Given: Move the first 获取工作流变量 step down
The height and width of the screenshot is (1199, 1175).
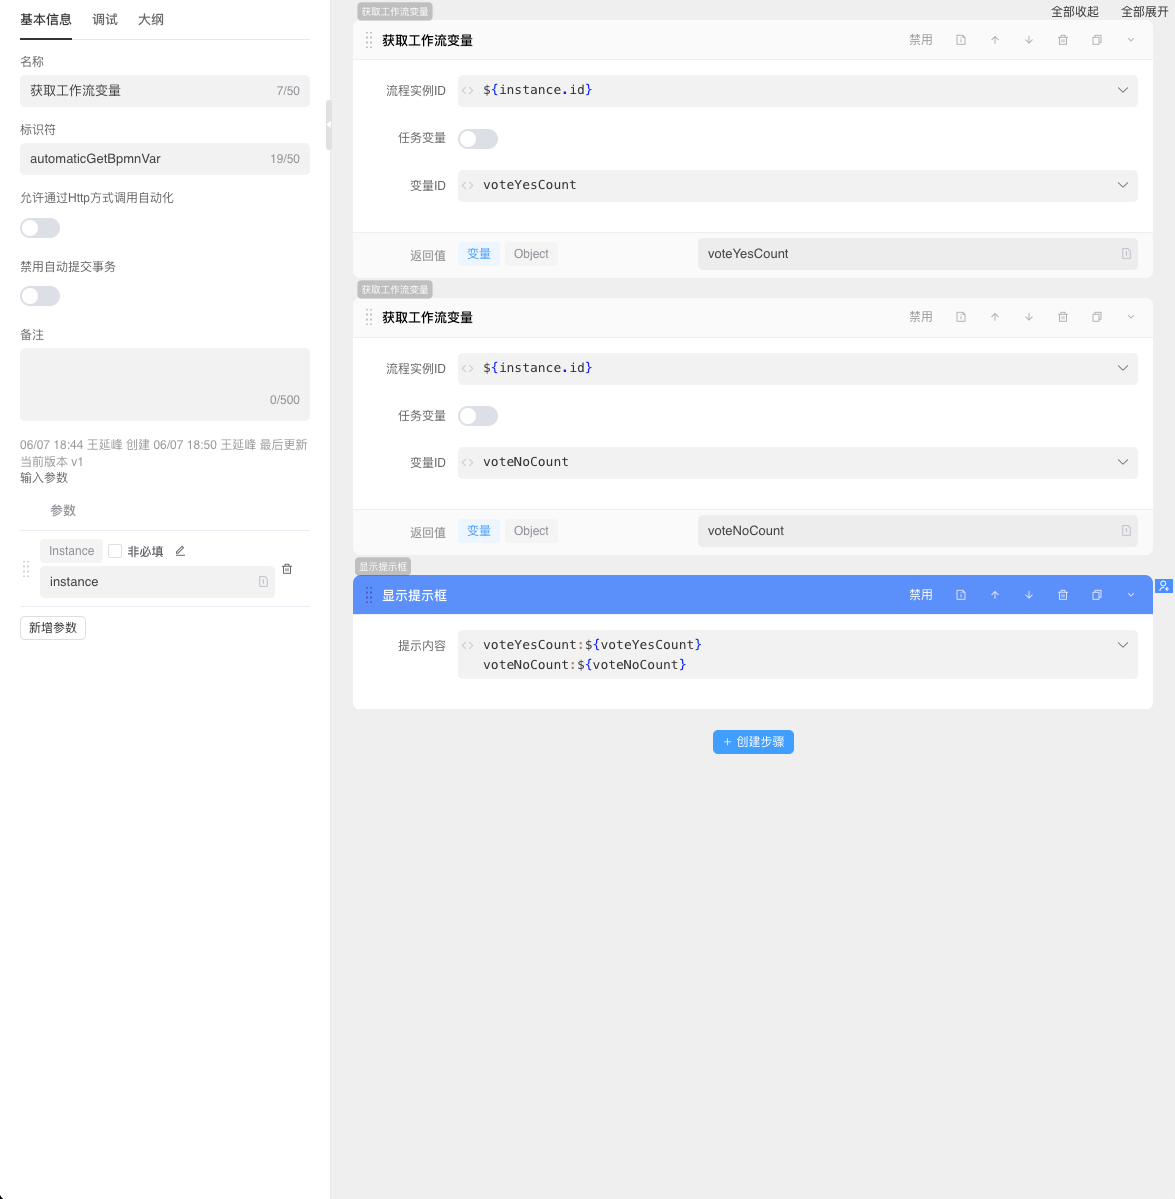Looking at the screenshot, I should (x=1029, y=40).
